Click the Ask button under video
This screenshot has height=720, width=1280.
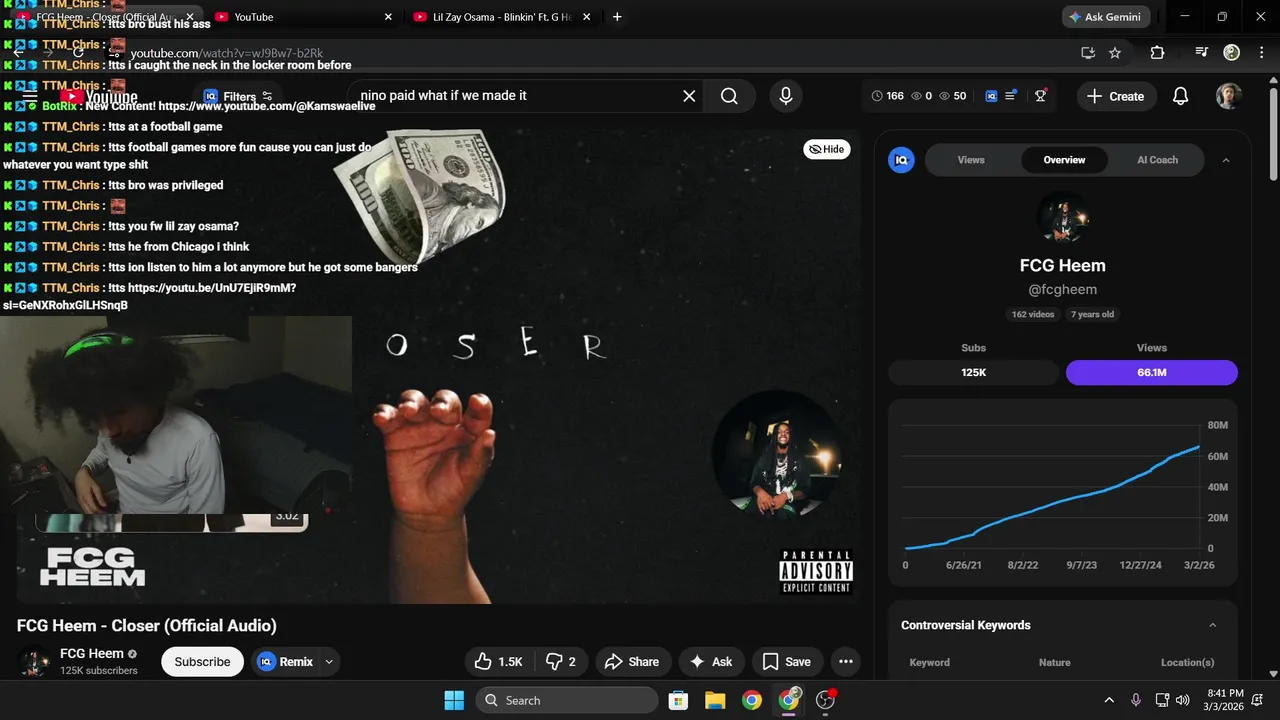click(x=711, y=661)
